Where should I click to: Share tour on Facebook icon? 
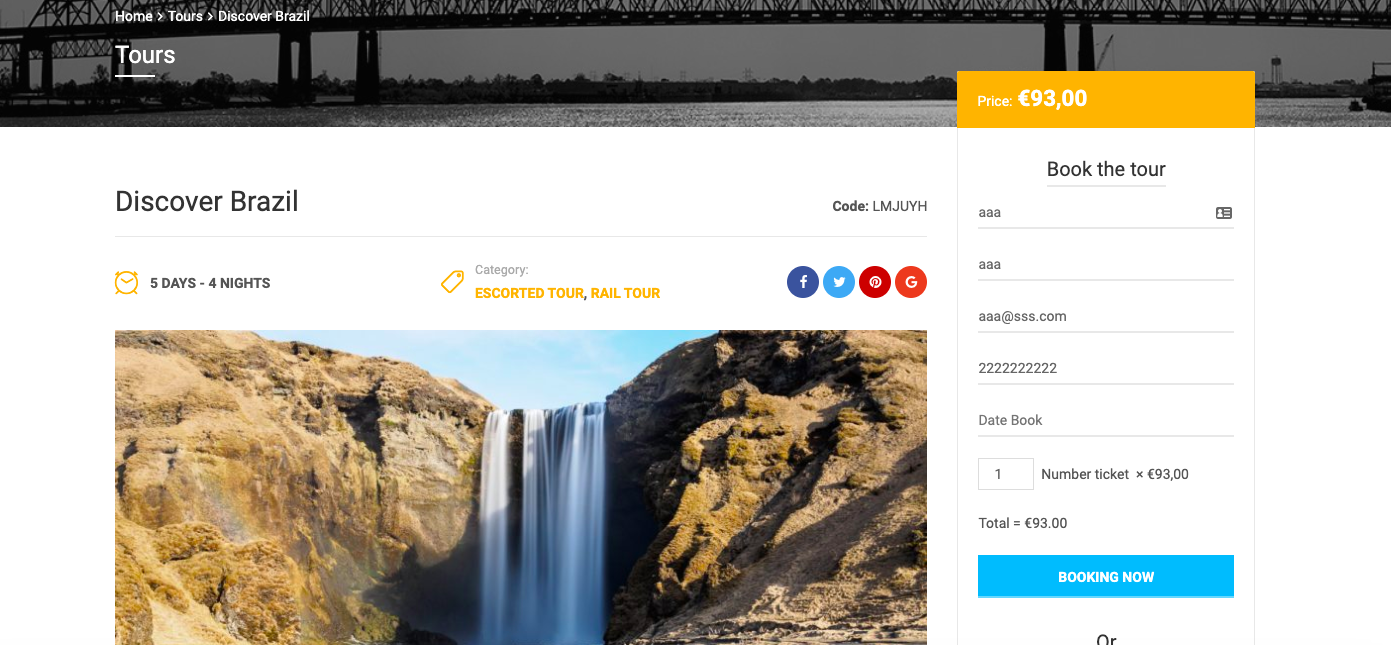tap(803, 282)
